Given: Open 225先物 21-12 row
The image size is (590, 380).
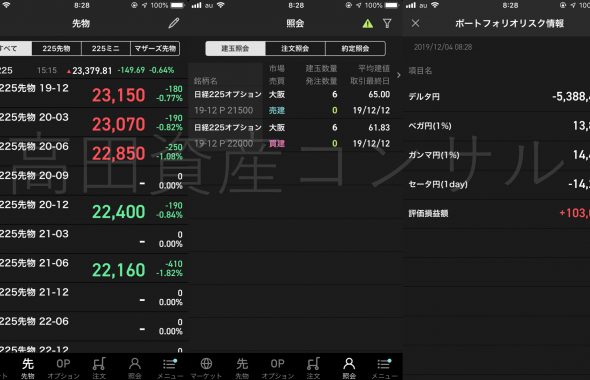Looking at the screenshot, I should tap(93, 298).
